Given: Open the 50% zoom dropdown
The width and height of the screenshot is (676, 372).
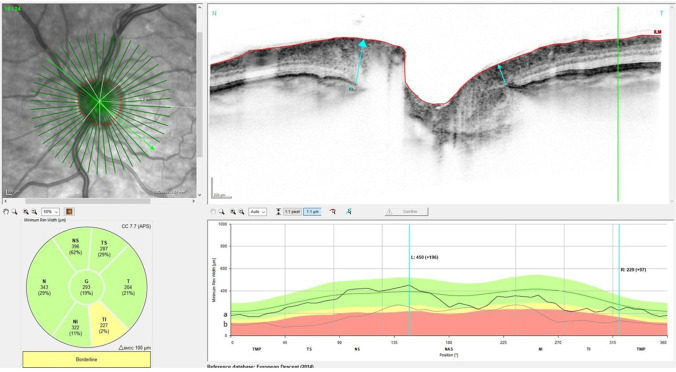Looking at the screenshot, I should point(50,212).
